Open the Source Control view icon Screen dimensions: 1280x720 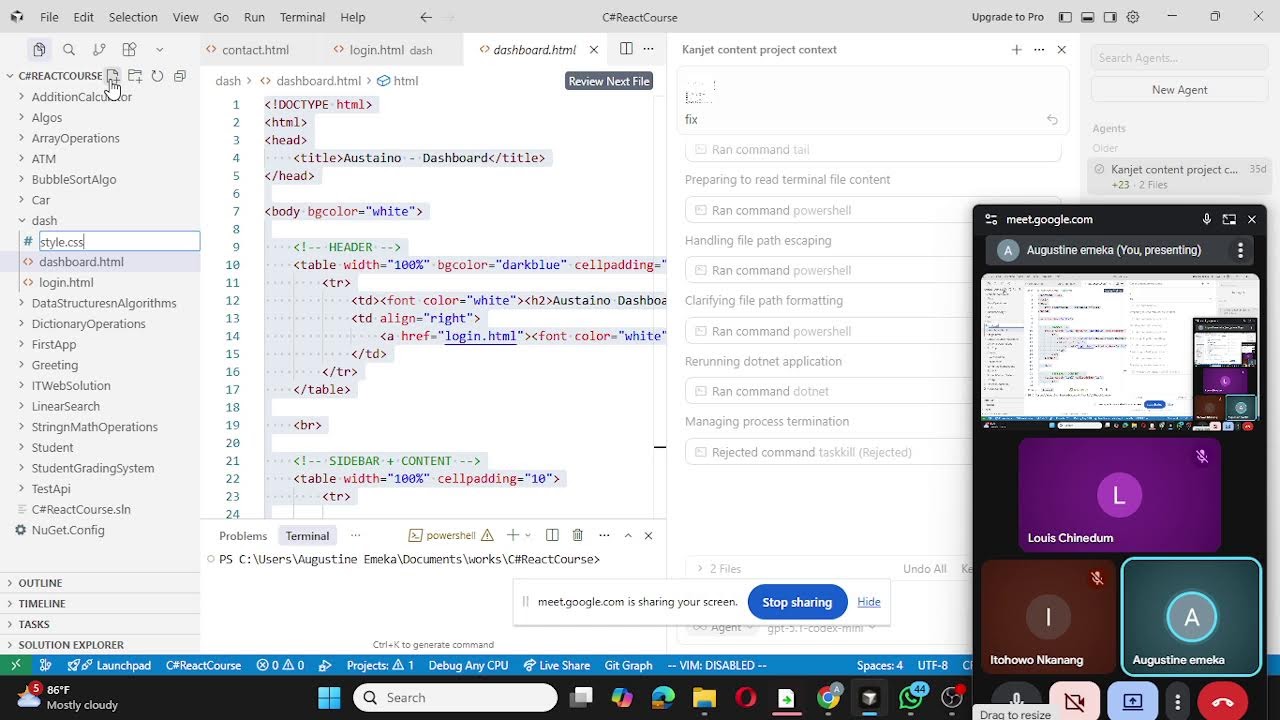click(x=99, y=49)
